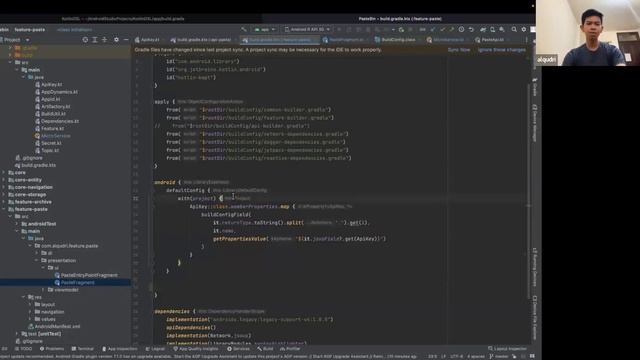Viewport: 640px width, 360px height.
Task: Open the Logcat tool window
Action: tap(155, 349)
